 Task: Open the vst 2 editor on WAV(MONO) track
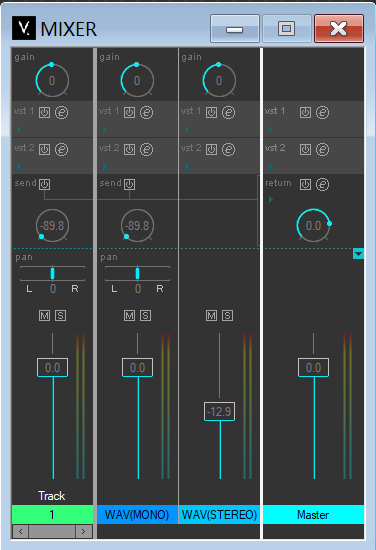[147, 149]
